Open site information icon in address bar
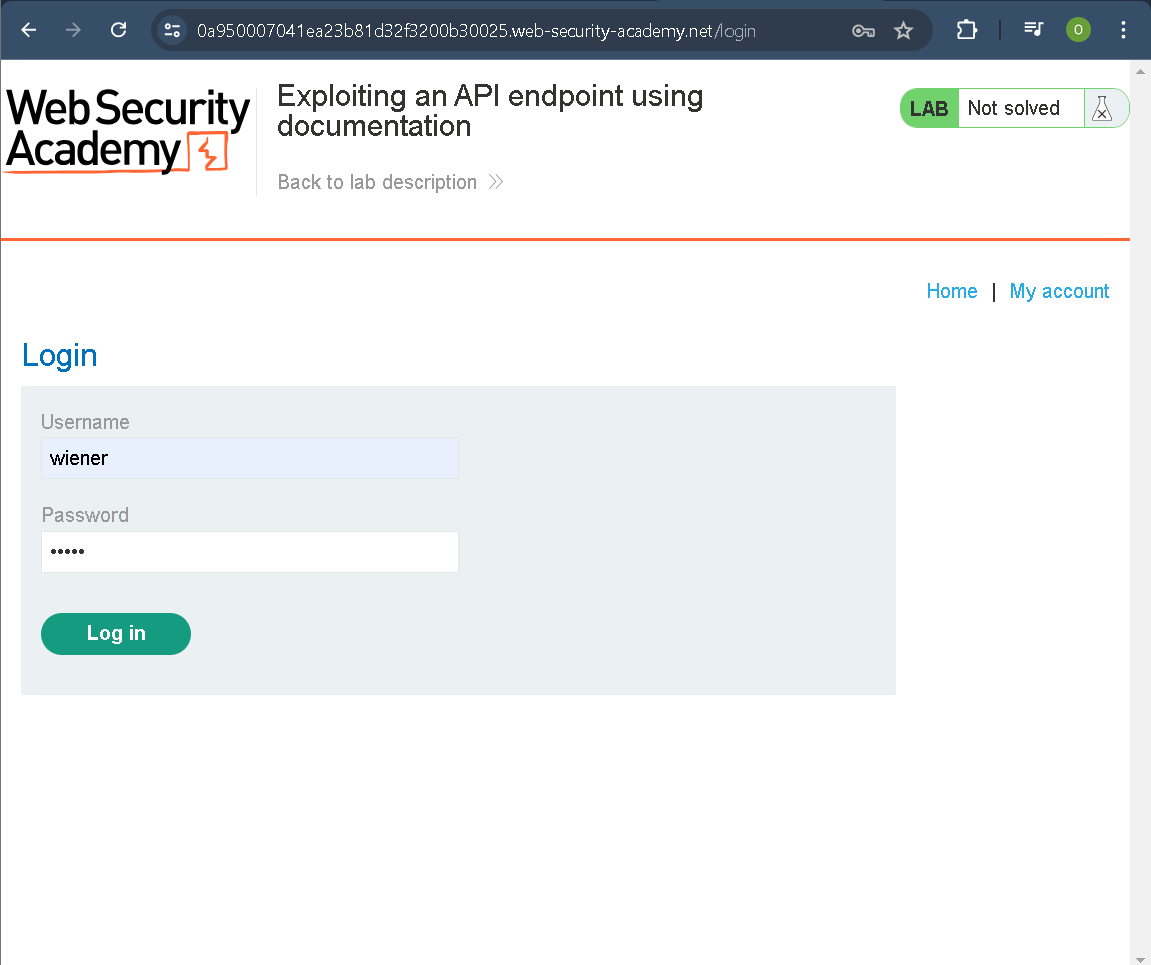 172,30
